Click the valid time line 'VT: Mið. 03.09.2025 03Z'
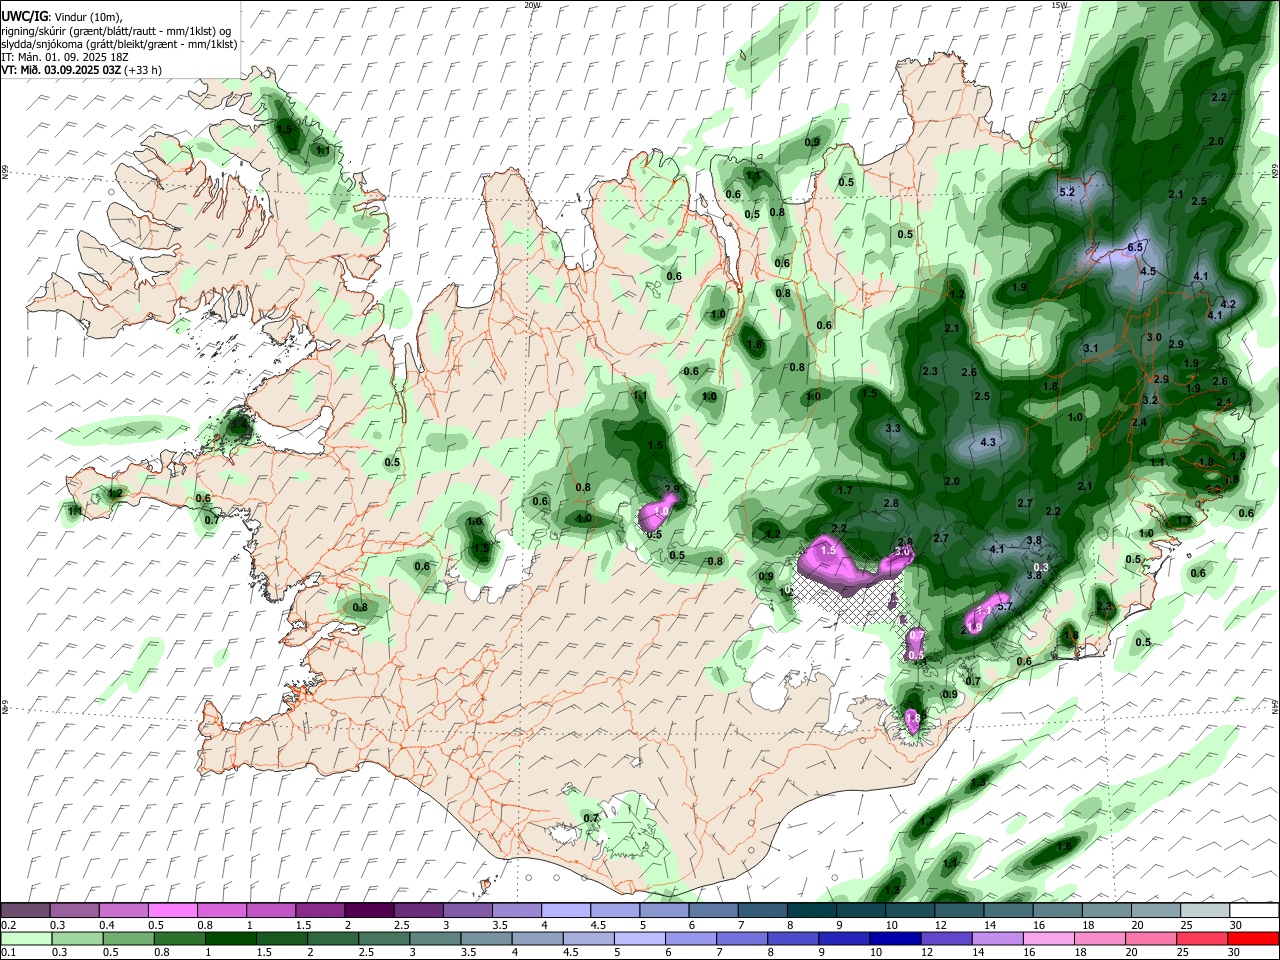 point(61,70)
